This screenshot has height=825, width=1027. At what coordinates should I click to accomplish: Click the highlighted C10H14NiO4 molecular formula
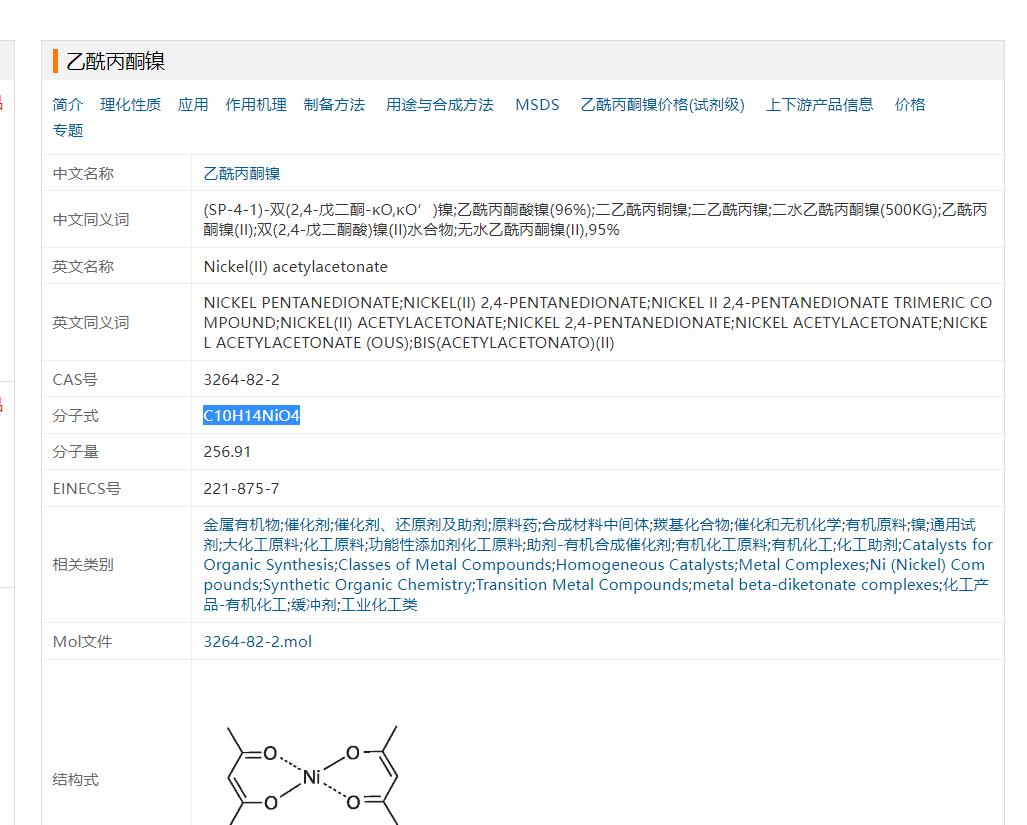251,416
